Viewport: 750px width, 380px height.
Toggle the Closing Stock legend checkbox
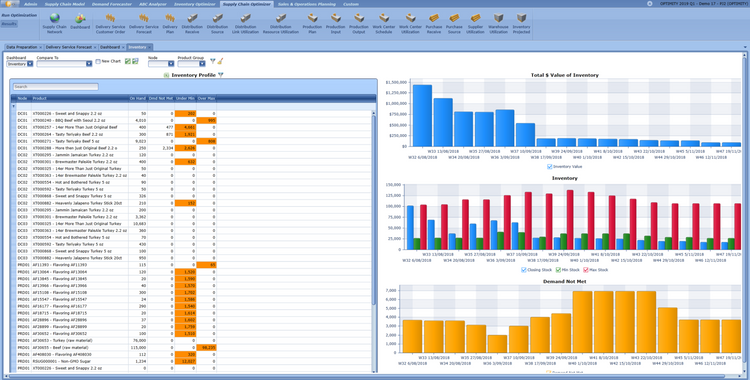pos(524,270)
